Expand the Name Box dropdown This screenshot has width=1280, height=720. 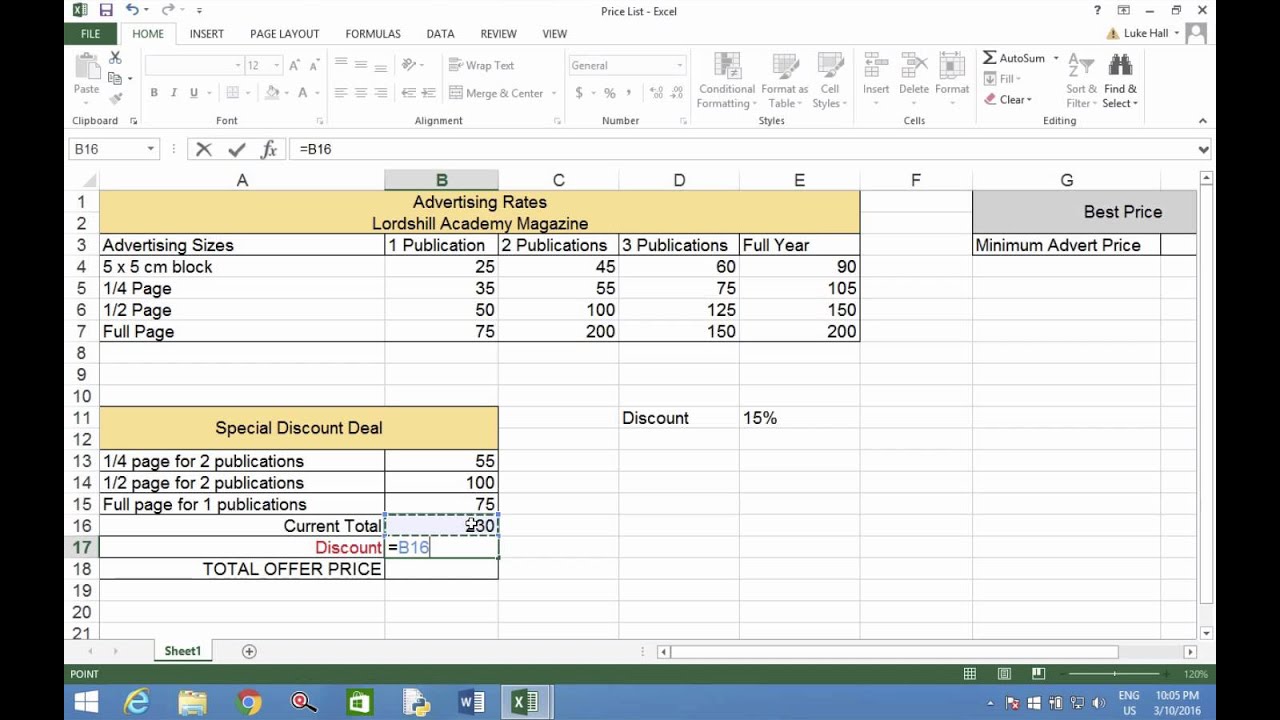150,149
